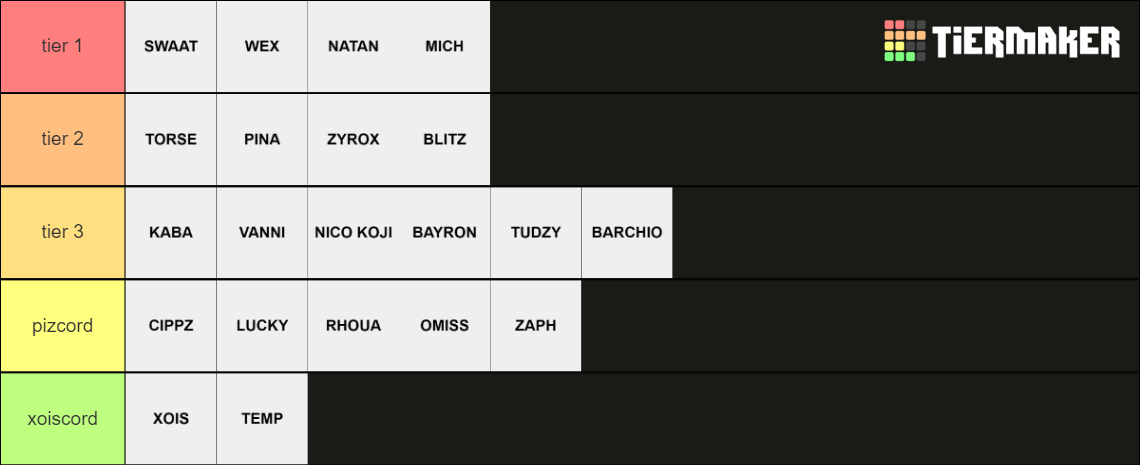Select the BARCHIO tile in tier 3

pos(627,232)
